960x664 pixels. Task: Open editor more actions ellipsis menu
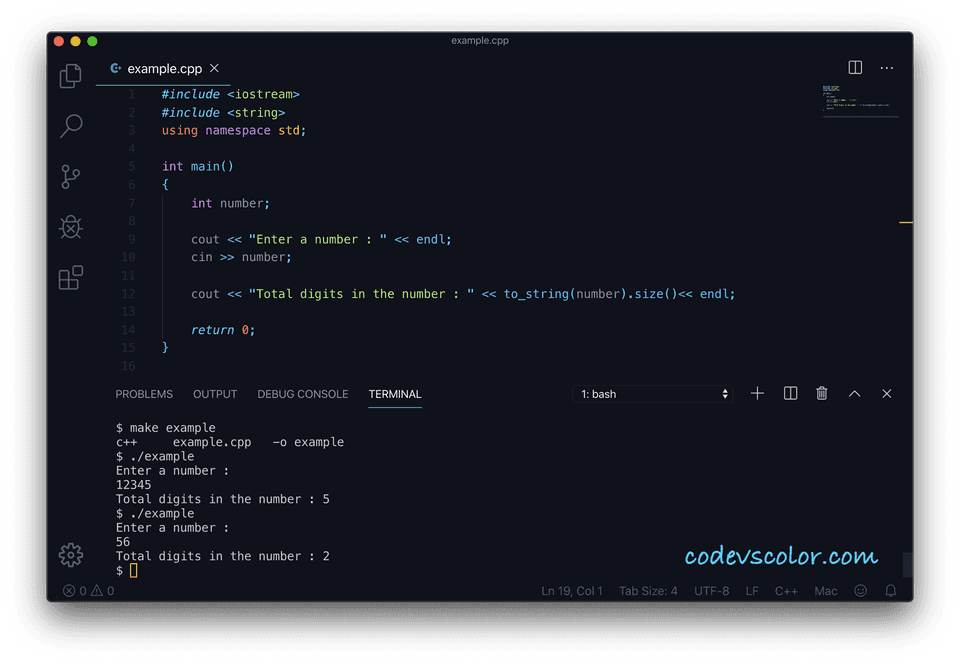[886, 67]
